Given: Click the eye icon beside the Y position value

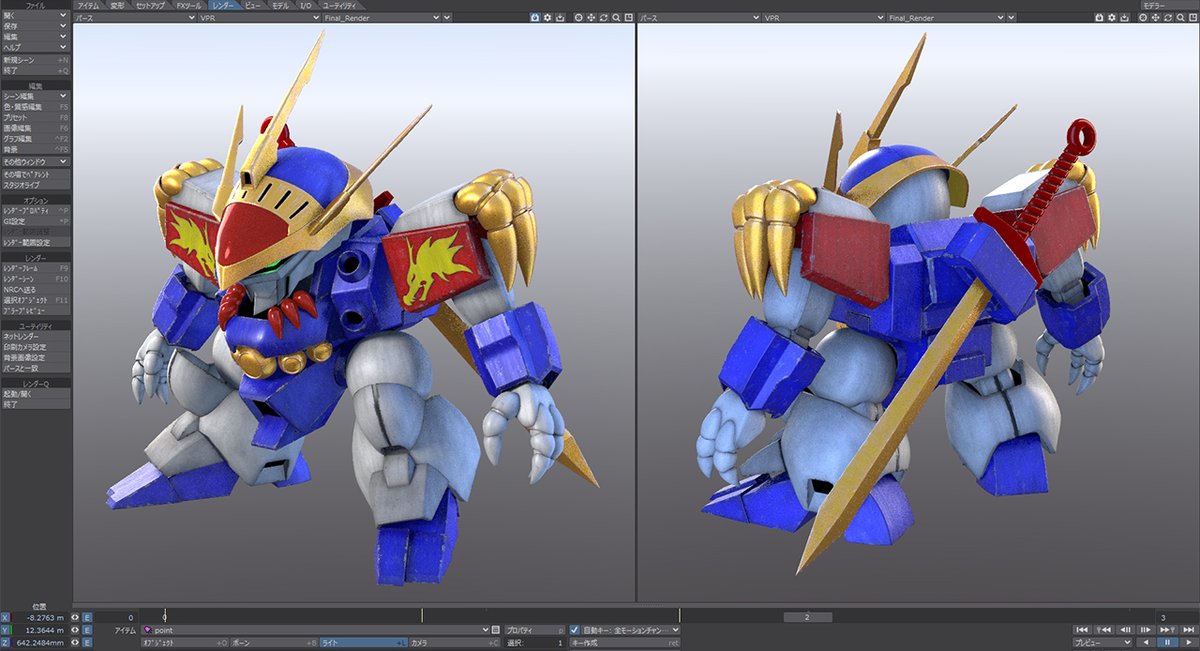Looking at the screenshot, I should pyautogui.click(x=75, y=630).
